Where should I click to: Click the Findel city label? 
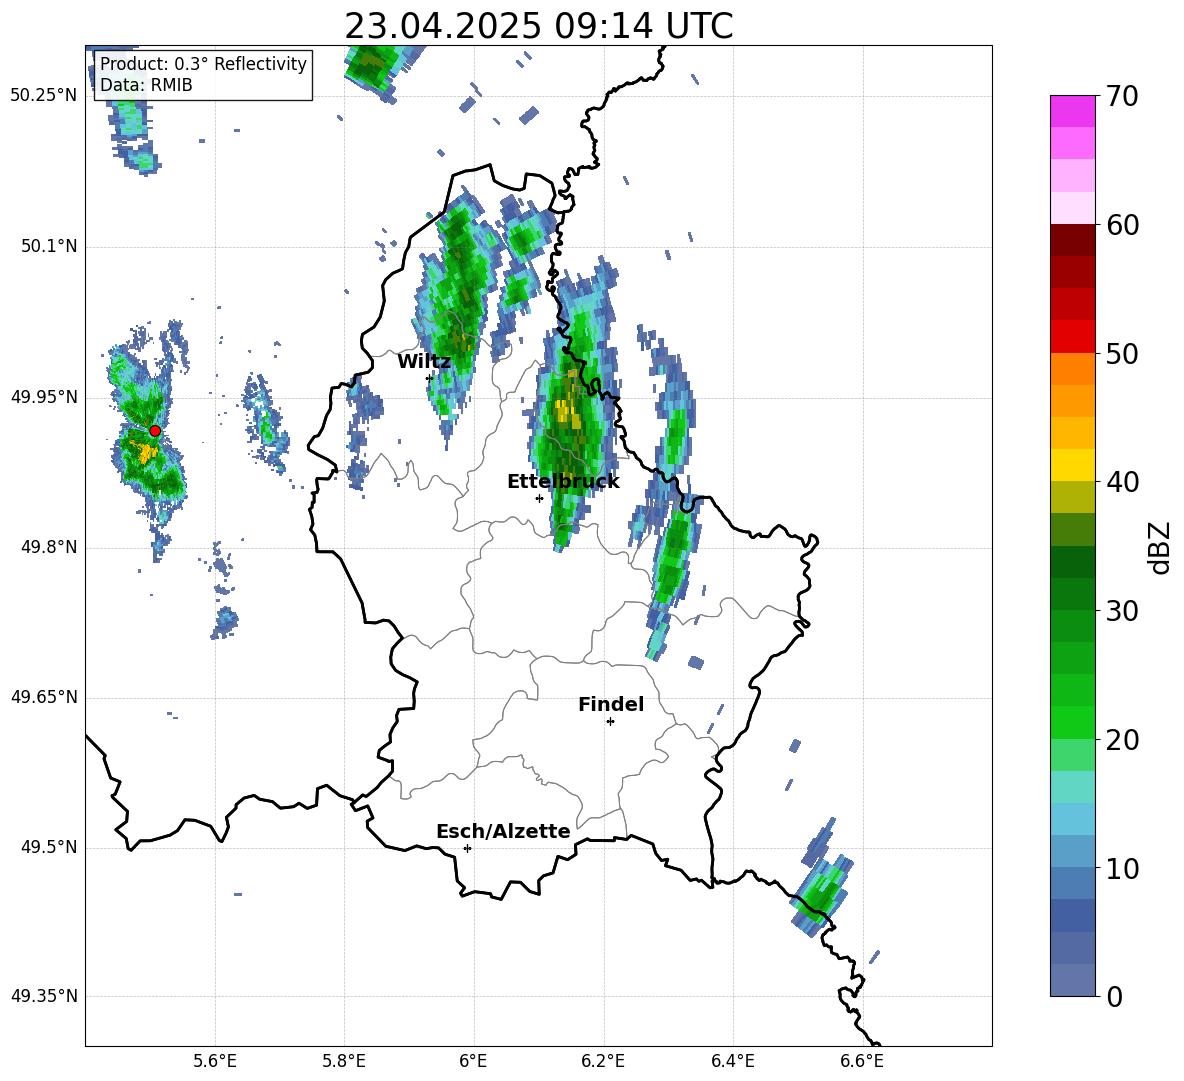pyautogui.click(x=611, y=704)
